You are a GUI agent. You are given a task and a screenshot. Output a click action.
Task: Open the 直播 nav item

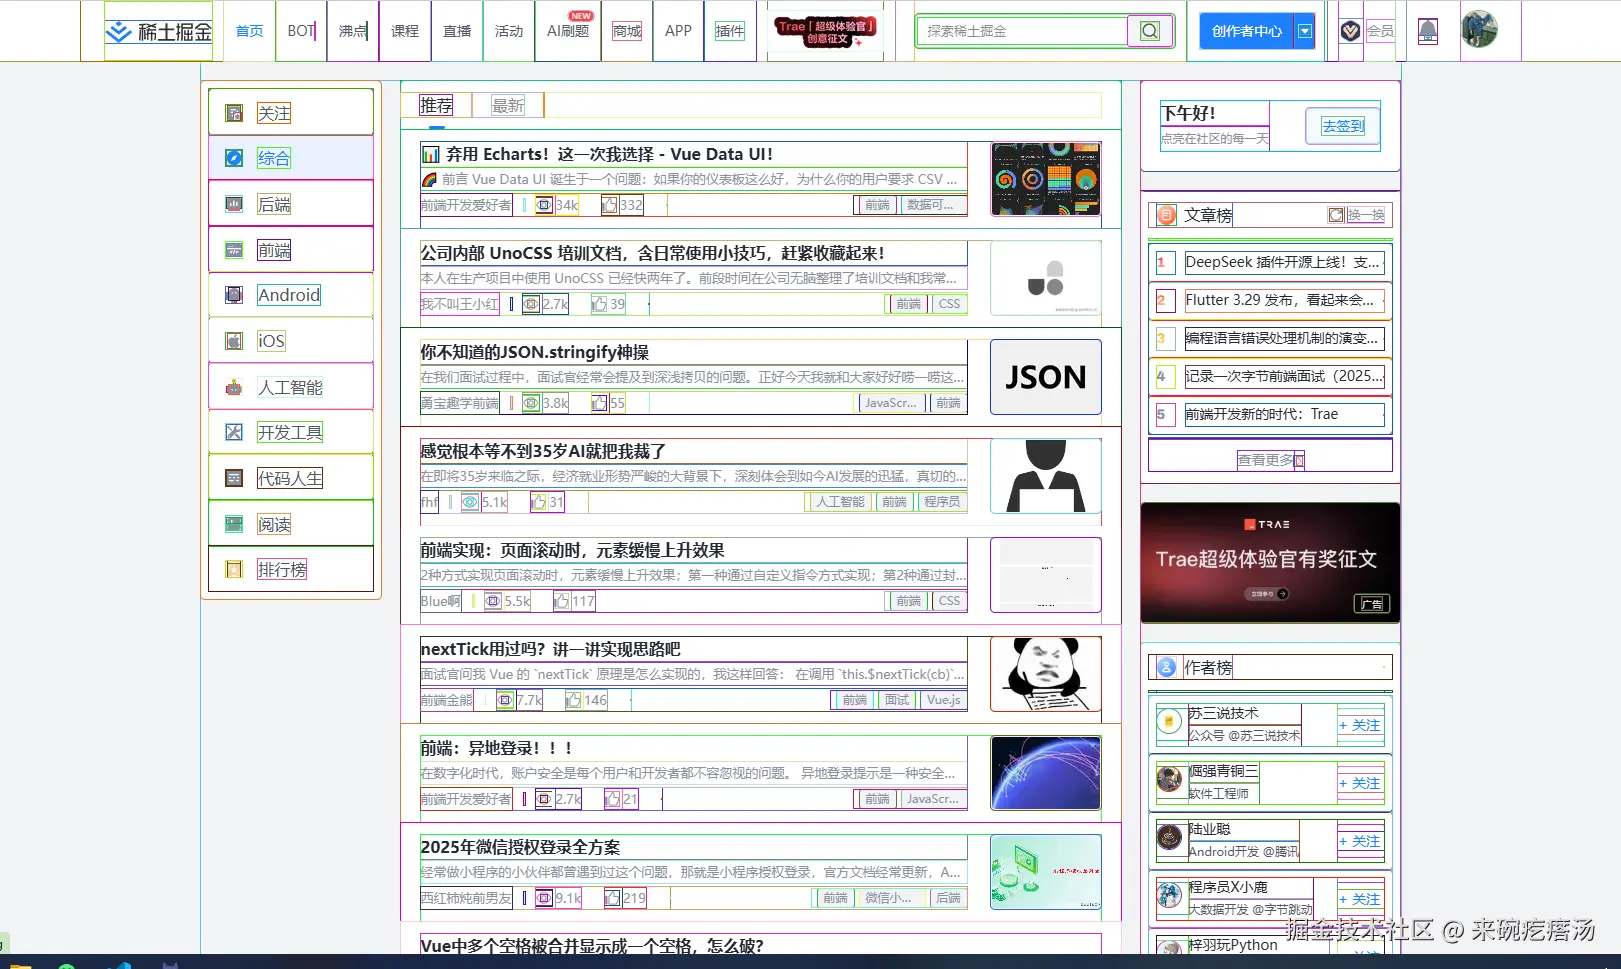(457, 31)
